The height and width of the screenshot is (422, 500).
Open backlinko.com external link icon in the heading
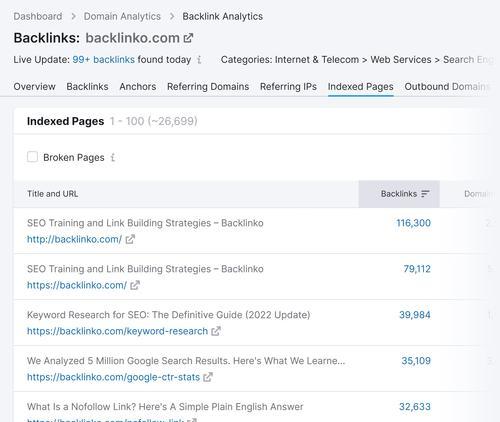tap(188, 38)
